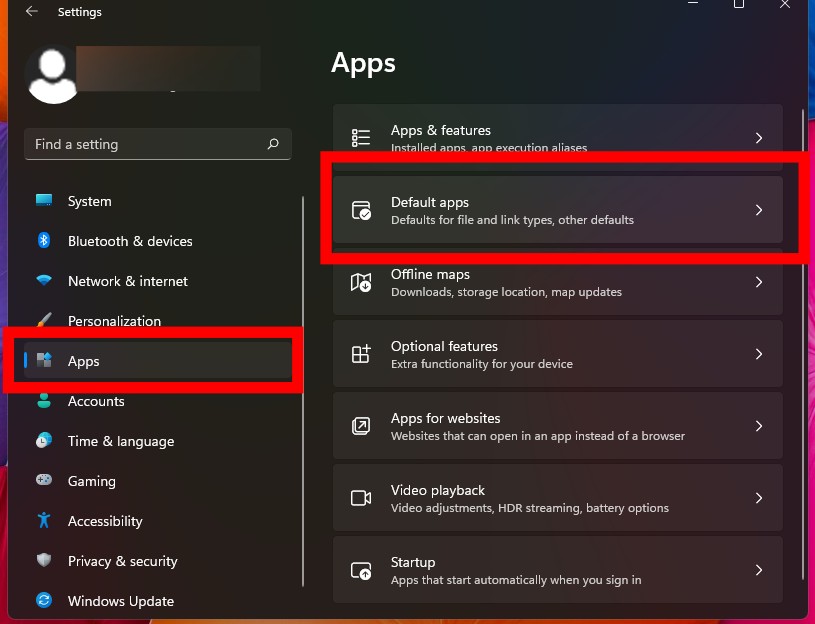Open Apps & features settings
Image resolution: width=815 pixels, height=624 pixels.
pos(558,138)
